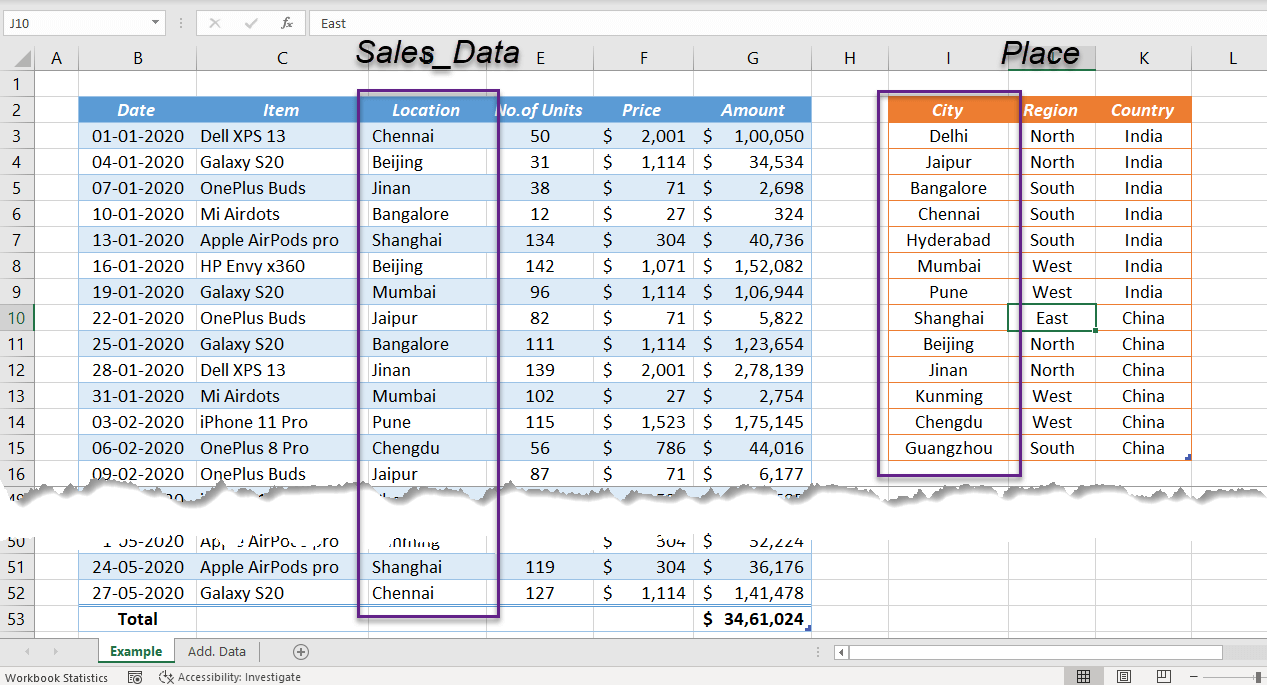The width and height of the screenshot is (1267, 685).
Task: Switch to the Example sheet tab
Action: coord(135,651)
